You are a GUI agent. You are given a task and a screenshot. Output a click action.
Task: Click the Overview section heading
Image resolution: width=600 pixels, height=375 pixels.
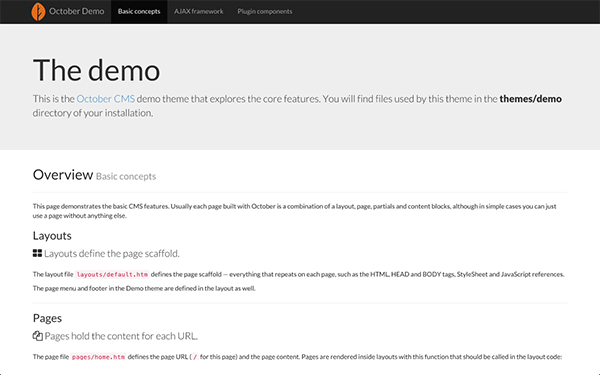point(63,175)
